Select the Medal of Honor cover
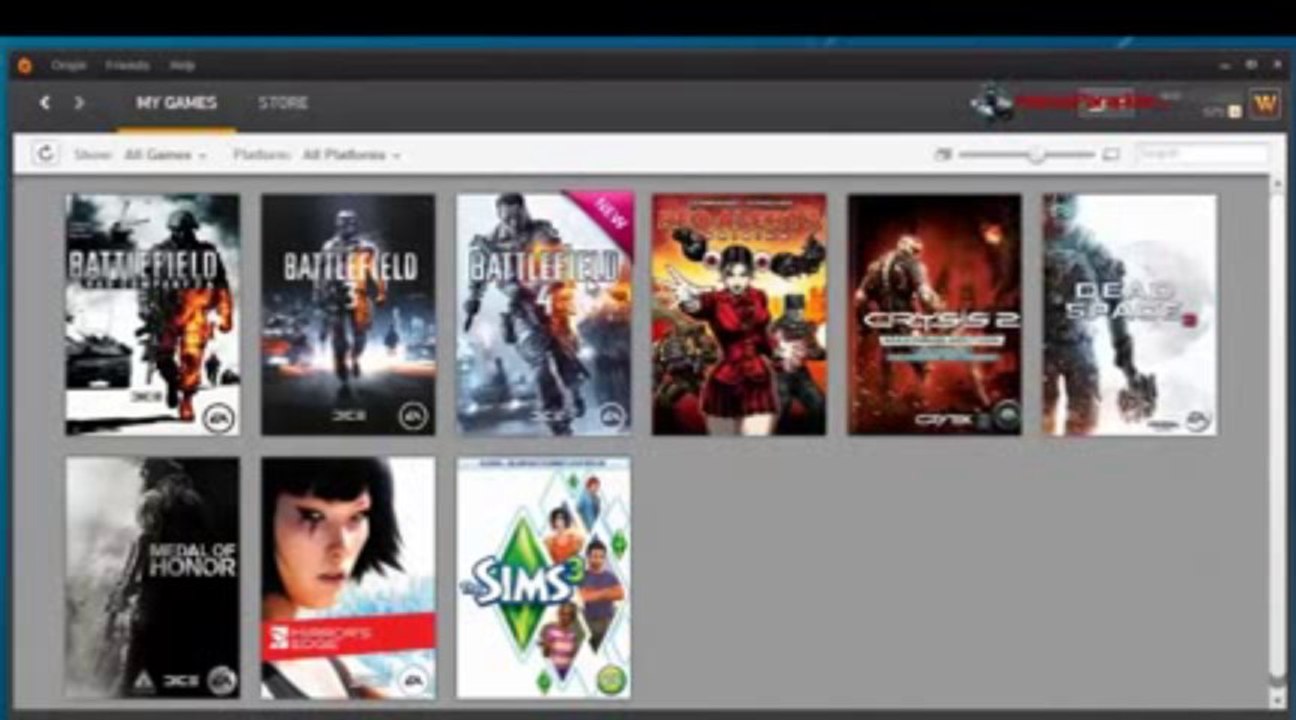Viewport: 1296px width, 720px height. click(x=153, y=578)
